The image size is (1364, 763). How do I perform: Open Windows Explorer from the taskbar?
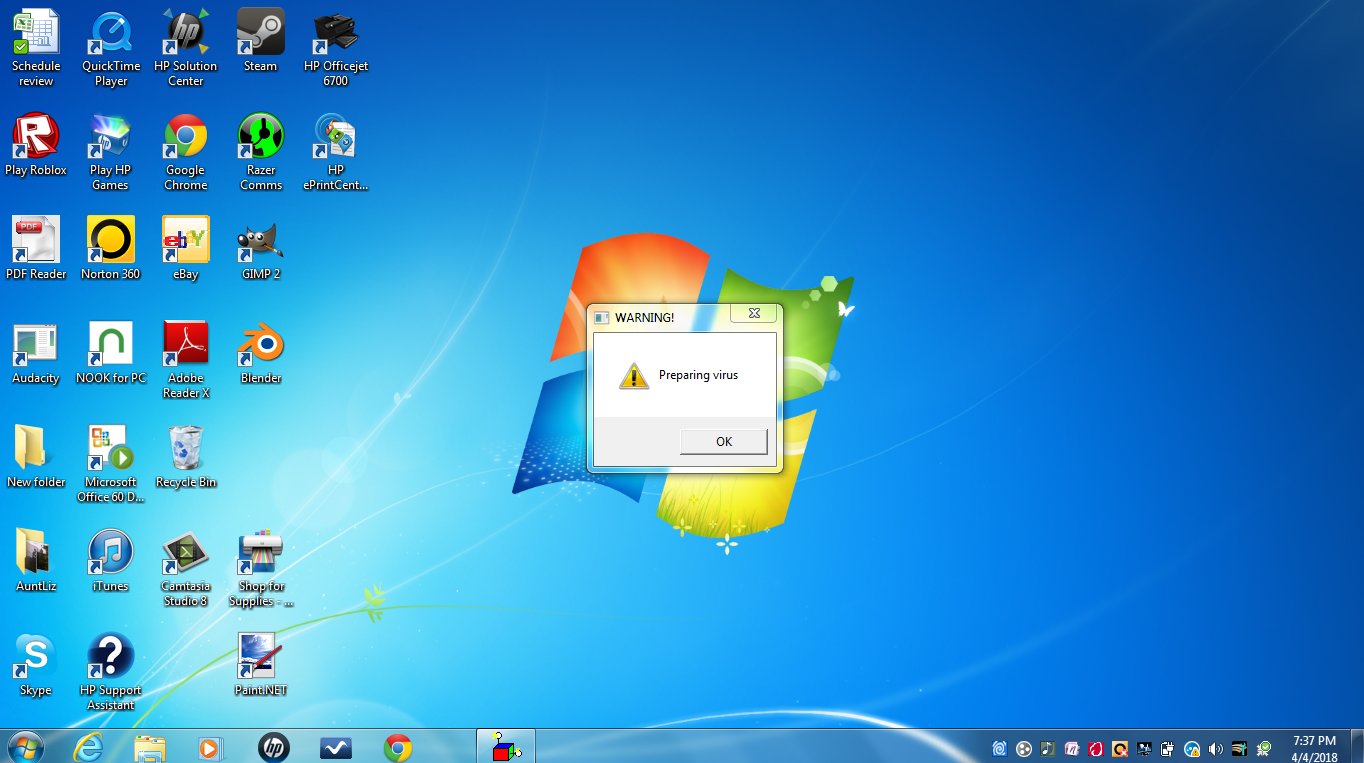(150, 747)
